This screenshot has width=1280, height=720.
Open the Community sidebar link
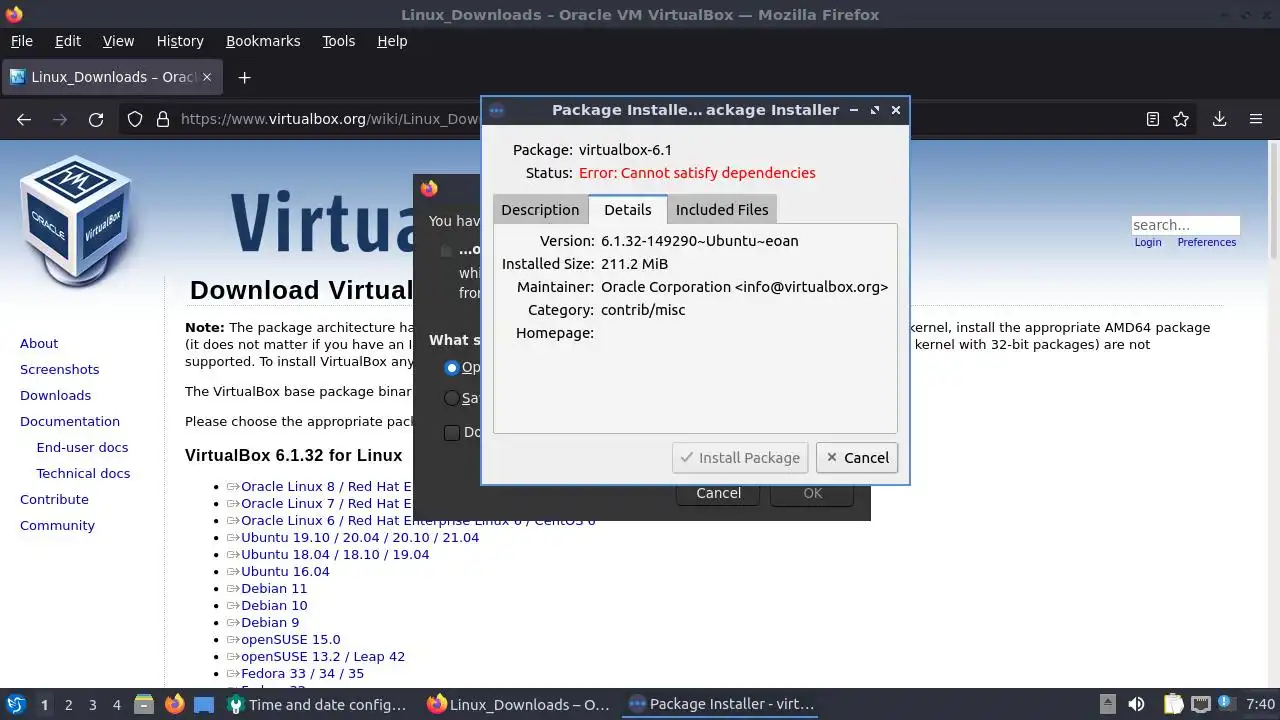57,525
